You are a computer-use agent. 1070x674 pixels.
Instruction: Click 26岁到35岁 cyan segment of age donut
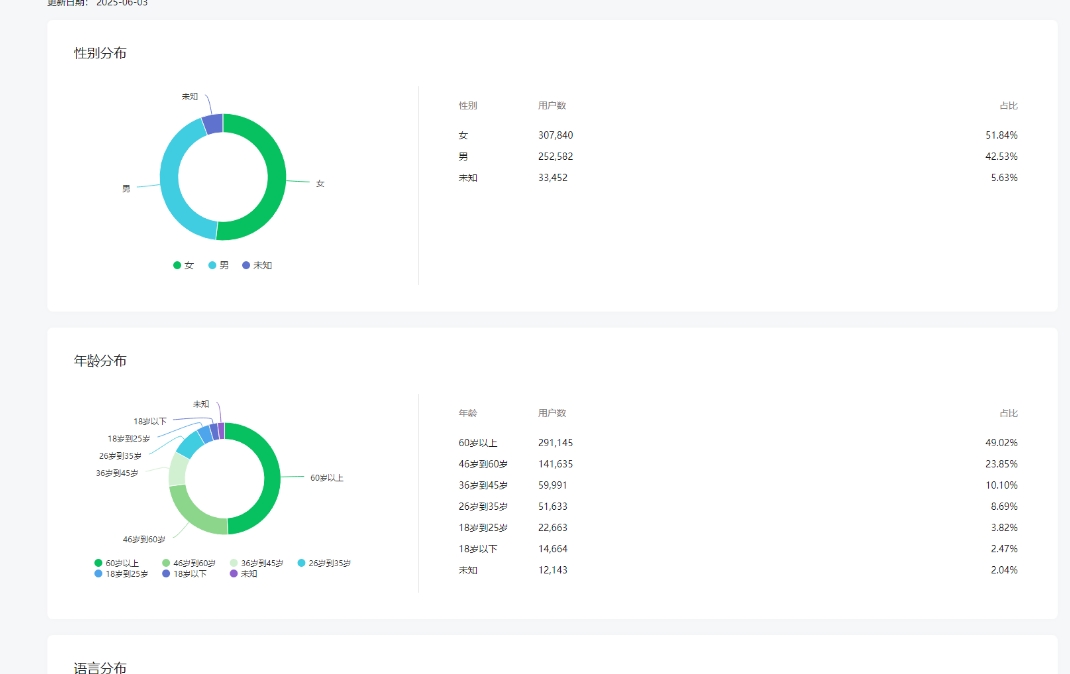point(188,444)
